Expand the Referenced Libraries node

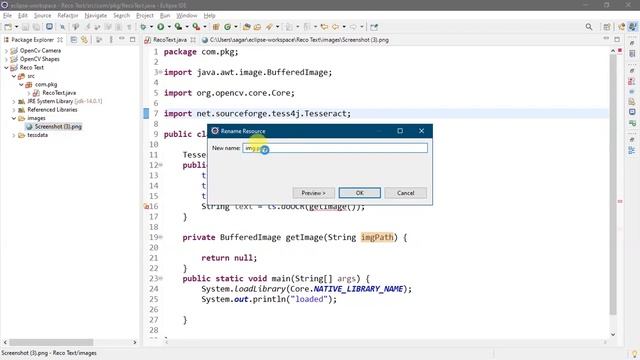13,110
